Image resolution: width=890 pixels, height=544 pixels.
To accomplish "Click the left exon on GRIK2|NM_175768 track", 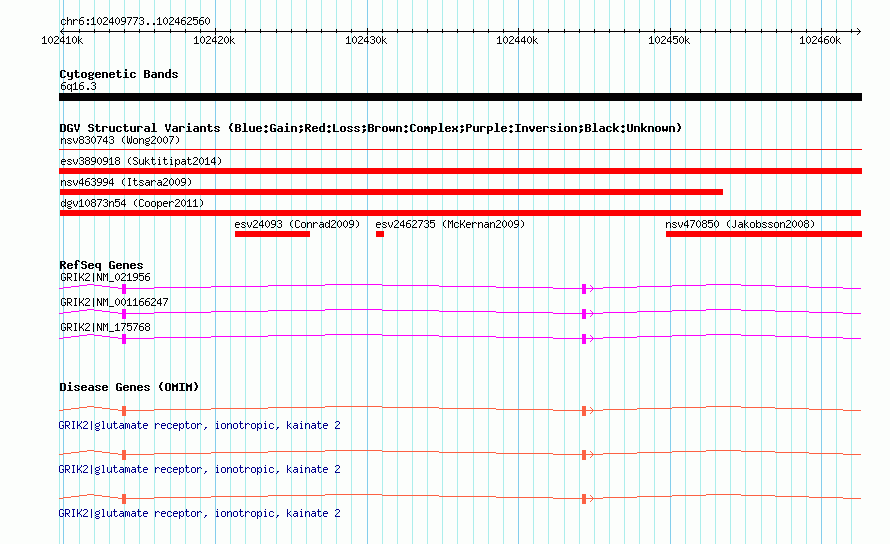I will coord(124,339).
